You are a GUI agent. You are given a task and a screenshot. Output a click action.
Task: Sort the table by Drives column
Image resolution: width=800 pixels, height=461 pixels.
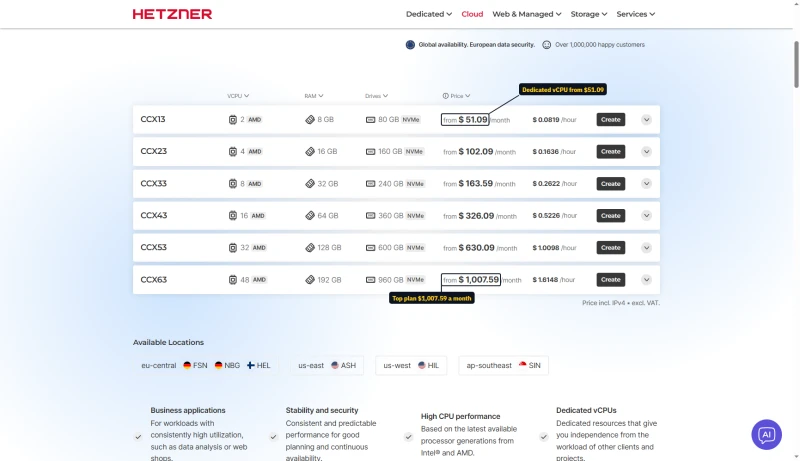coord(377,96)
